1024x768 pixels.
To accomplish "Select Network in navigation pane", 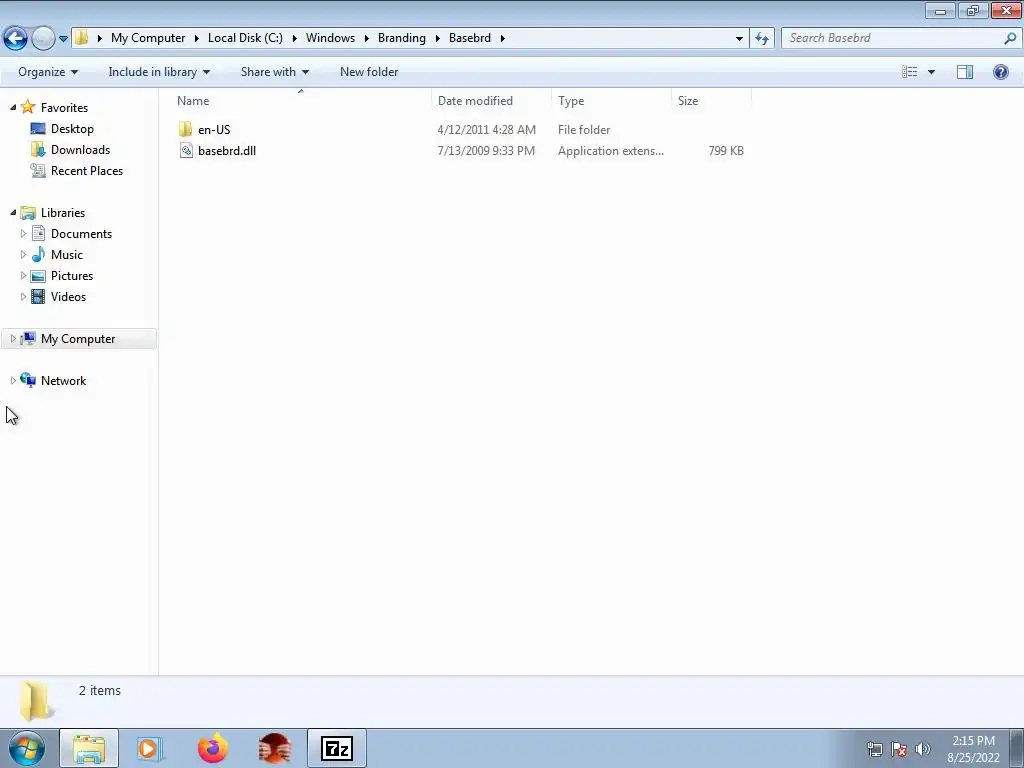I will pyautogui.click(x=63, y=380).
